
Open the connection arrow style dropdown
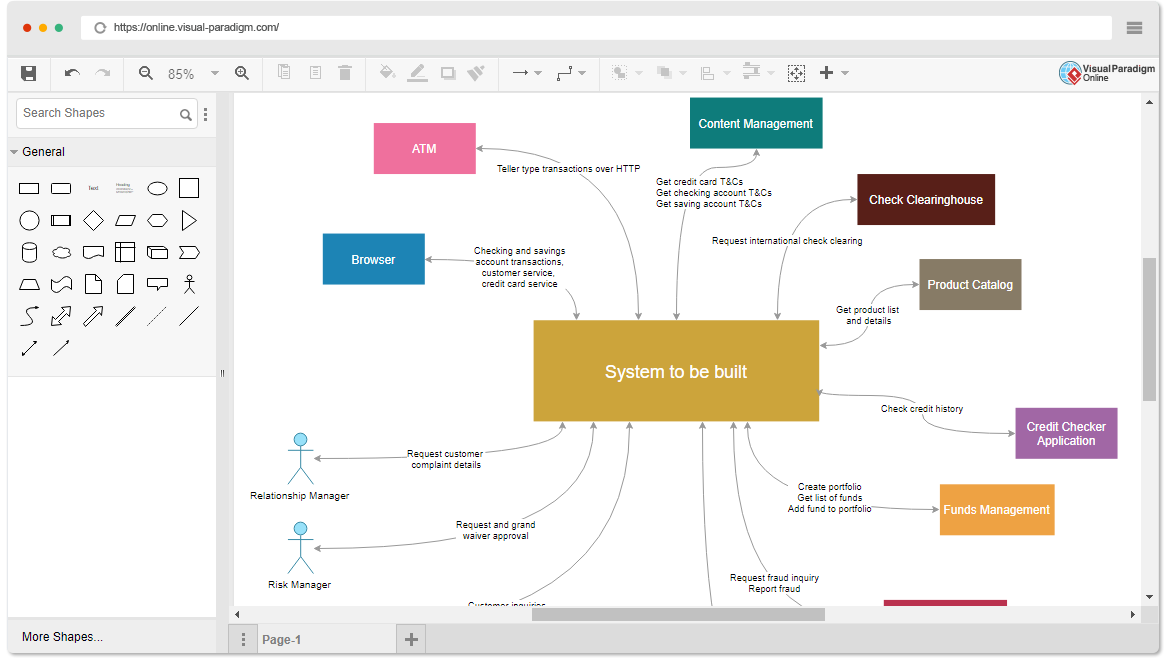pos(527,73)
